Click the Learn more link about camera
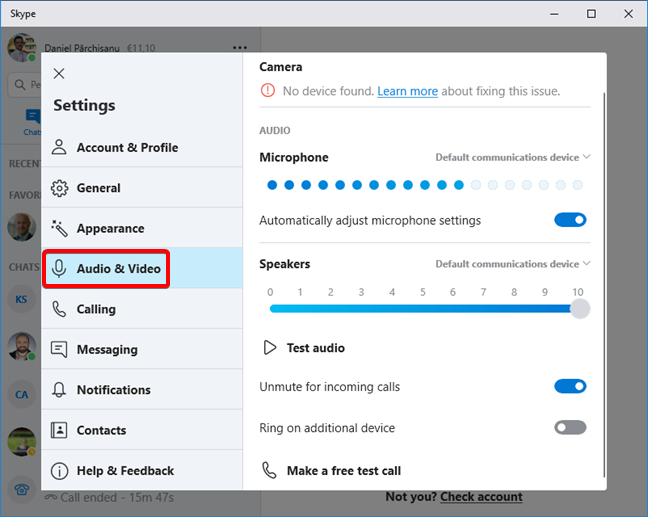 pos(407,91)
